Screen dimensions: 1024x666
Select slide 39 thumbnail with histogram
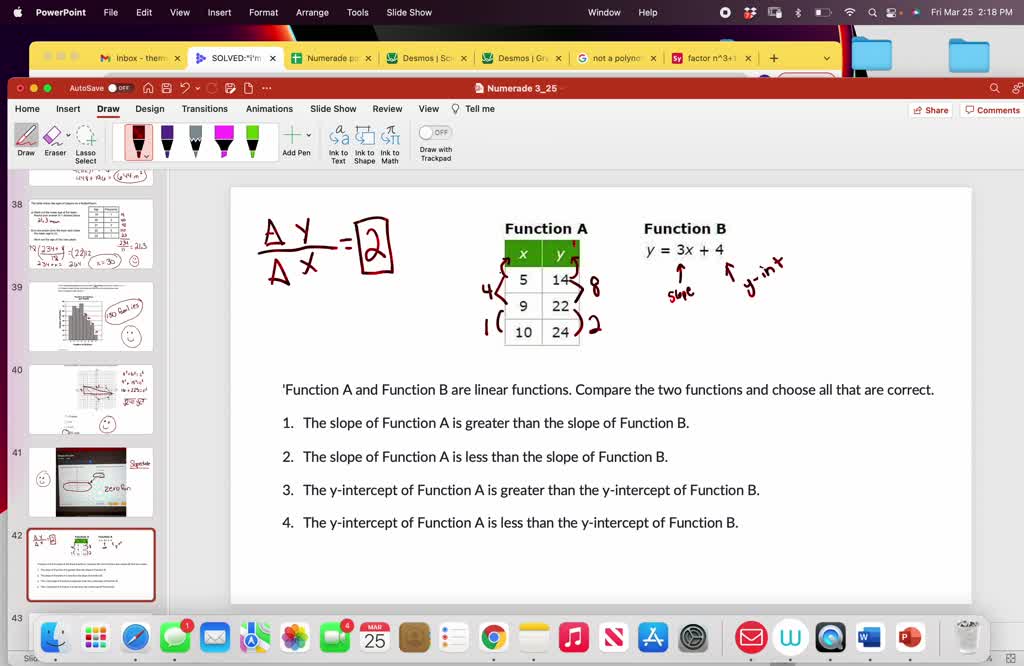point(91,316)
